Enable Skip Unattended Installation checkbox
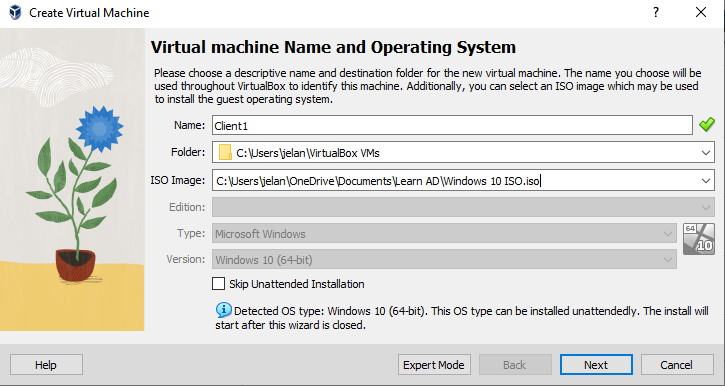Viewport: 725px width, 386px height. click(x=218, y=283)
